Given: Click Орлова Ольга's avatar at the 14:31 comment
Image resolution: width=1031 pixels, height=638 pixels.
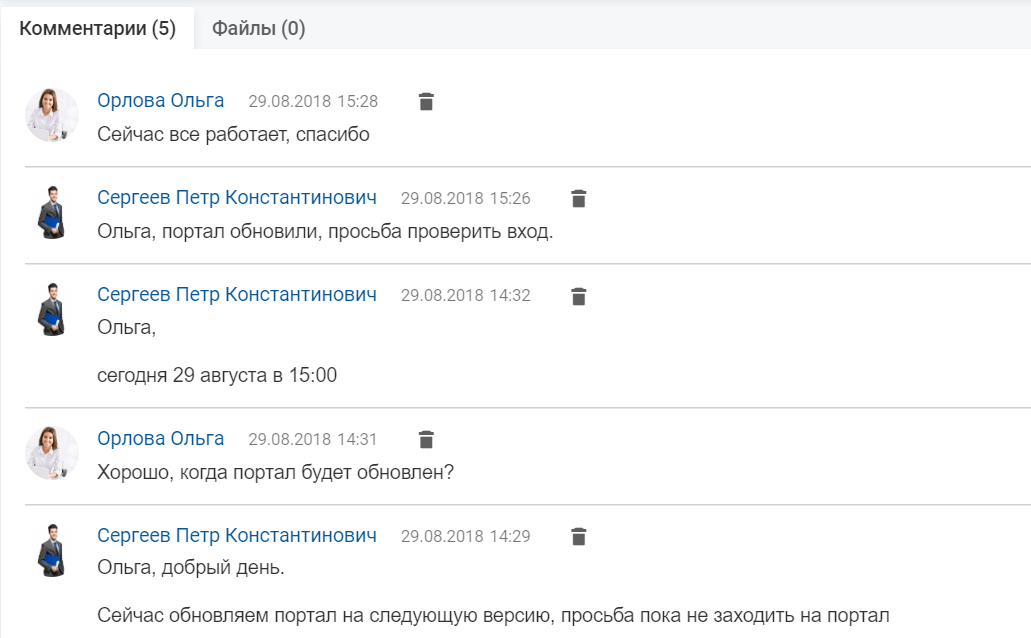Looking at the screenshot, I should coord(52,453).
